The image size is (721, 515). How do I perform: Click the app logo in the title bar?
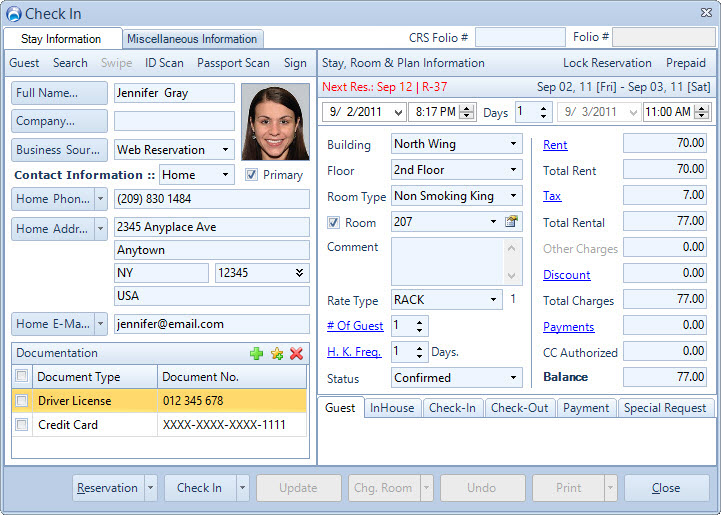(14, 14)
